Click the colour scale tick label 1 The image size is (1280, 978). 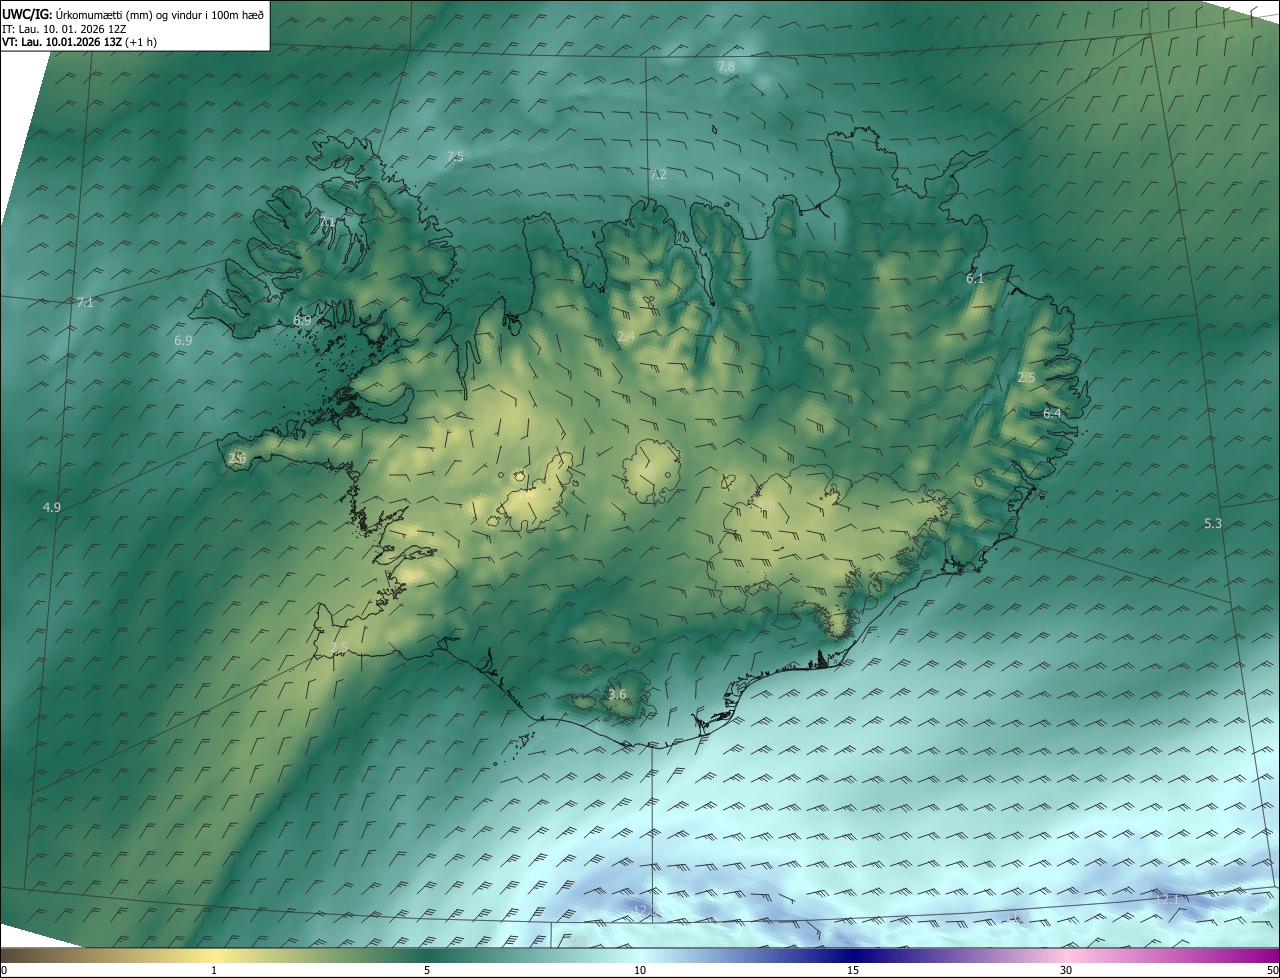[x=214, y=971]
